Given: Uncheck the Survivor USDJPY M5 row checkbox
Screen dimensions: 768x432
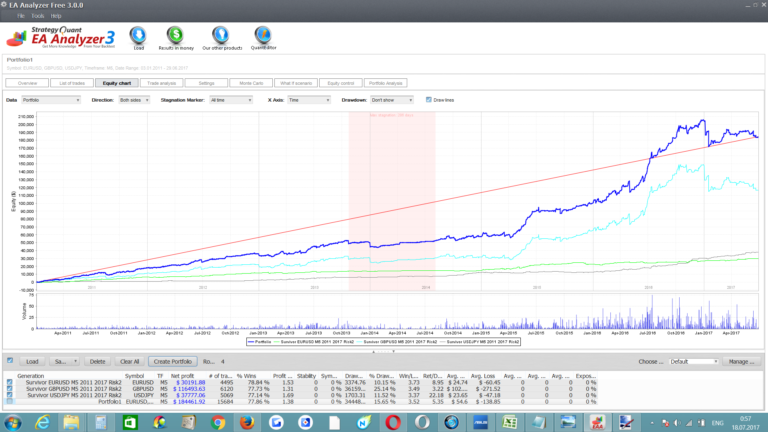Looking at the screenshot, I should point(9,395).
